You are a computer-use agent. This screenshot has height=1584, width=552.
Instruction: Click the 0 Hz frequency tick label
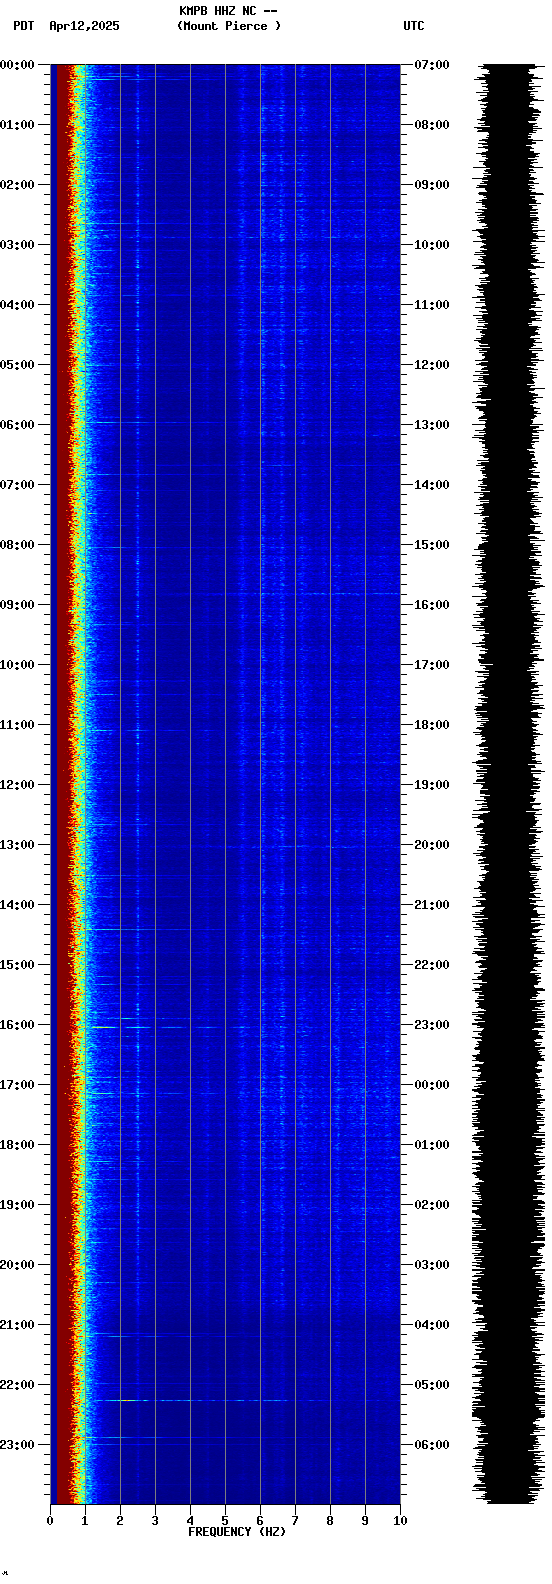(50, 1521)
